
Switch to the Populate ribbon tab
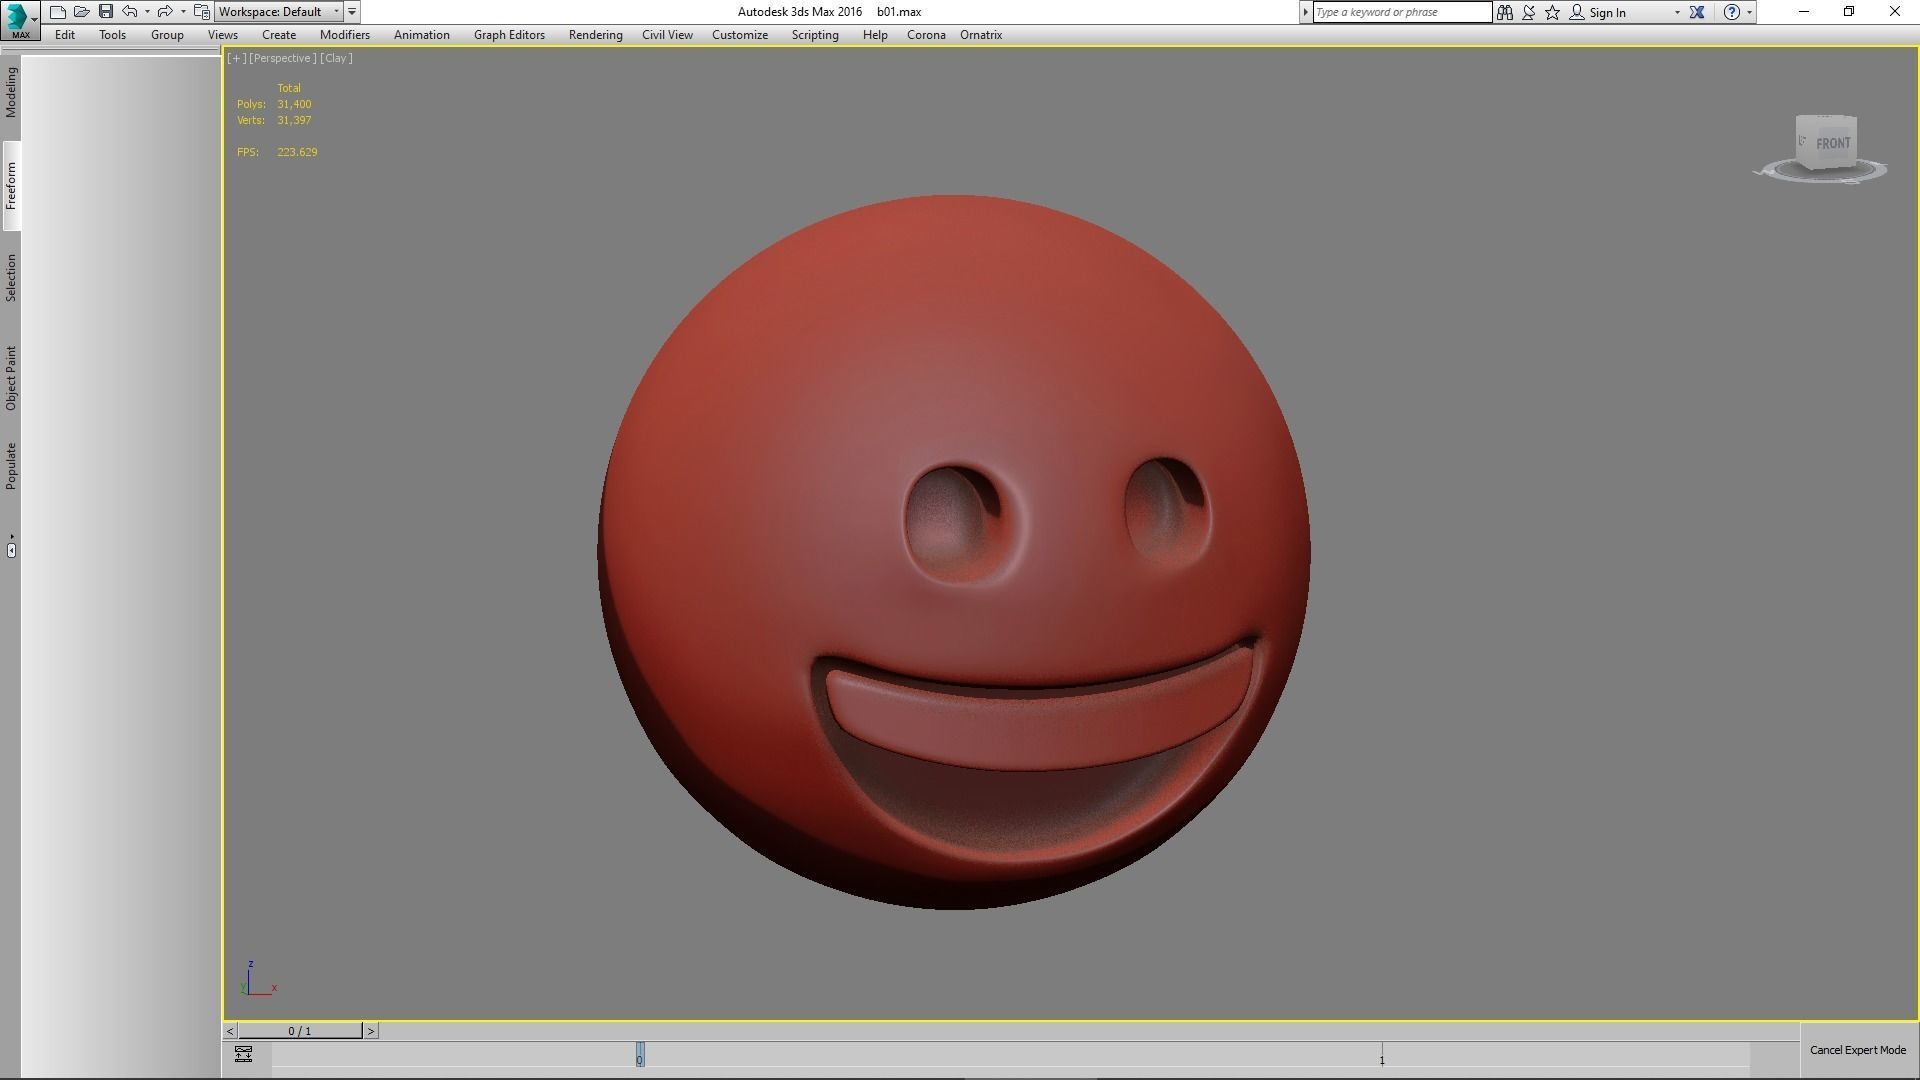pos(11,466)
